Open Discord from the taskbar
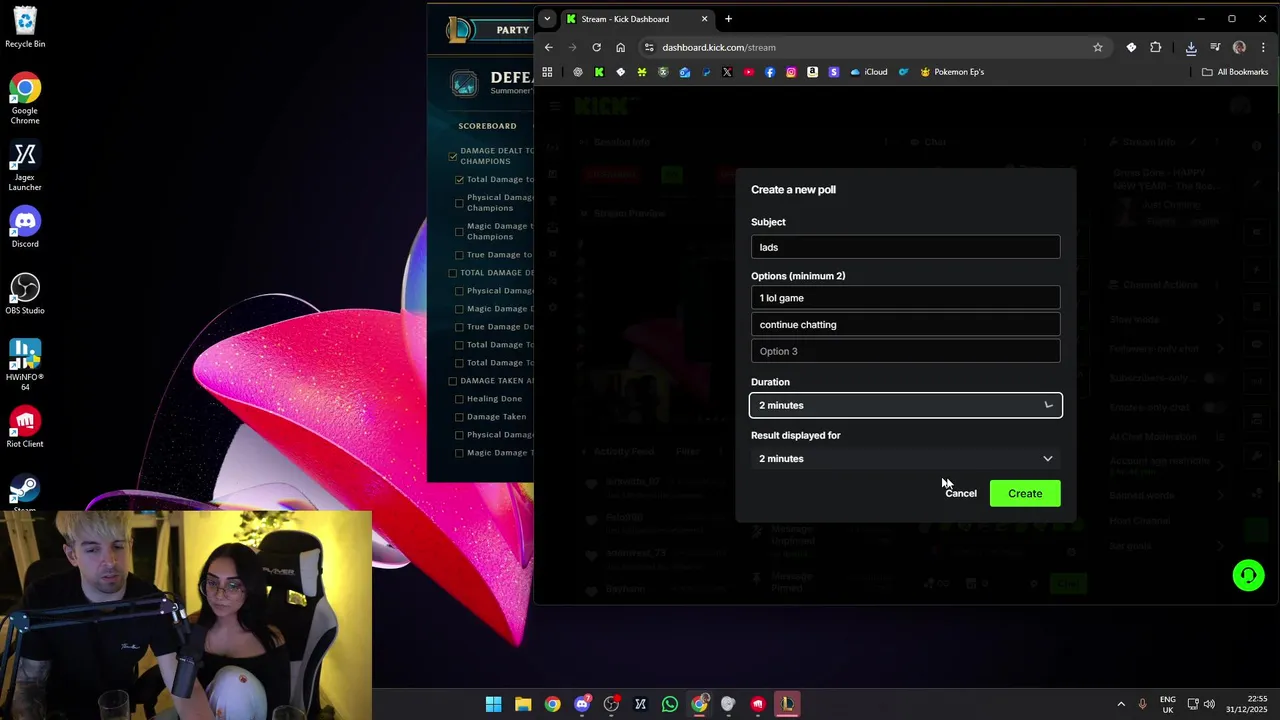Screen dimensions: 1280x720 tap(582, 704)
